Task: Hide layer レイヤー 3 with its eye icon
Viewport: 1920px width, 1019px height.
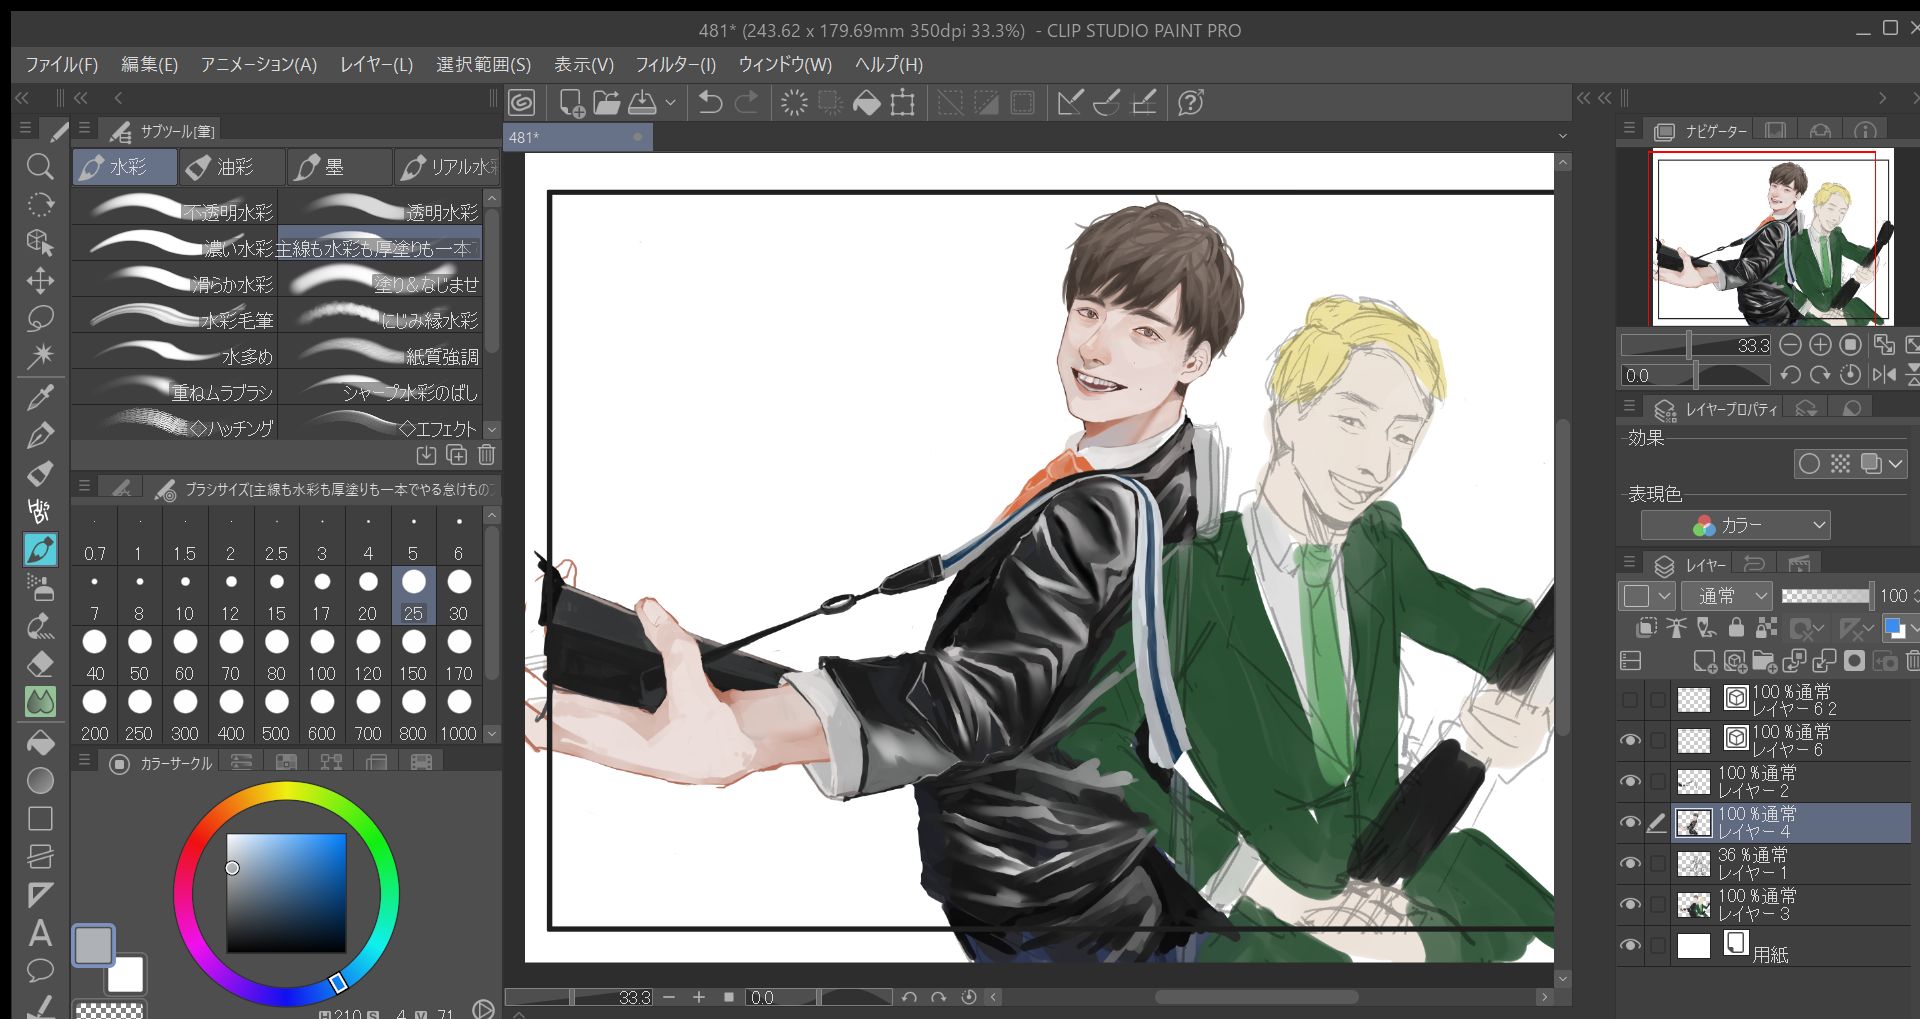Action: coord(1630,904)
